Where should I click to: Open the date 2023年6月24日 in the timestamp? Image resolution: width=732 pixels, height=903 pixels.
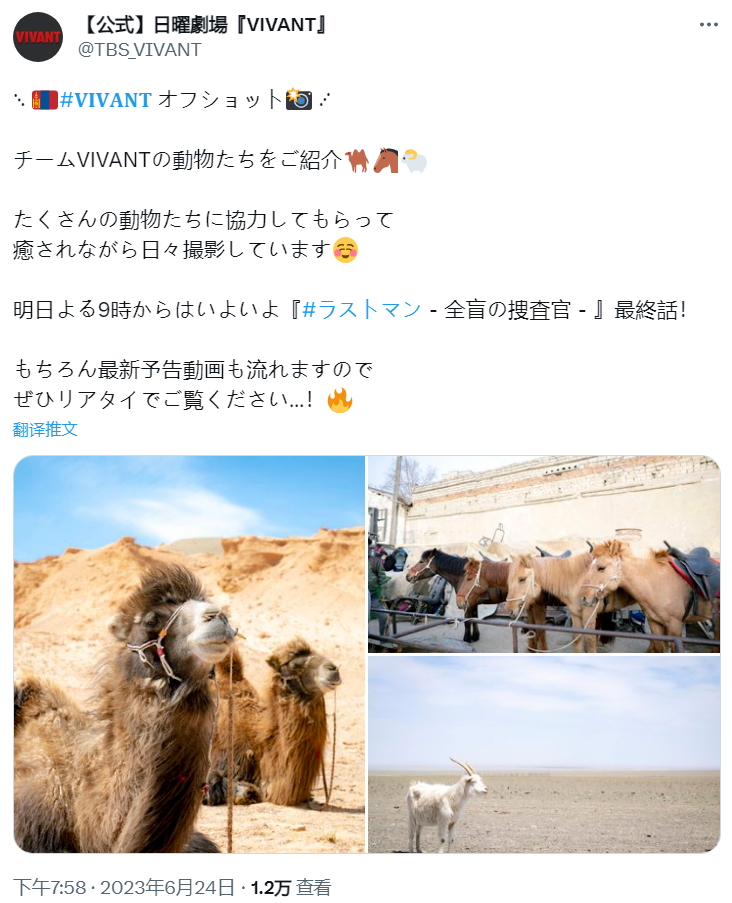click(167, 887)
